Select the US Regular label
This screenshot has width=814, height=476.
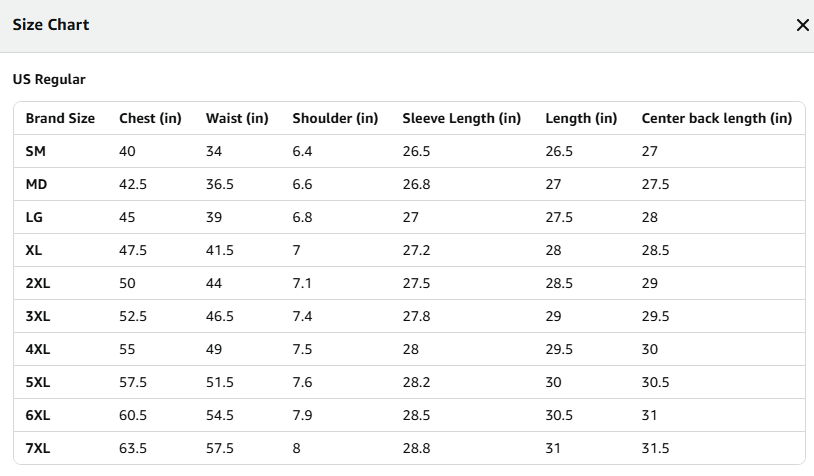(49, 79)
